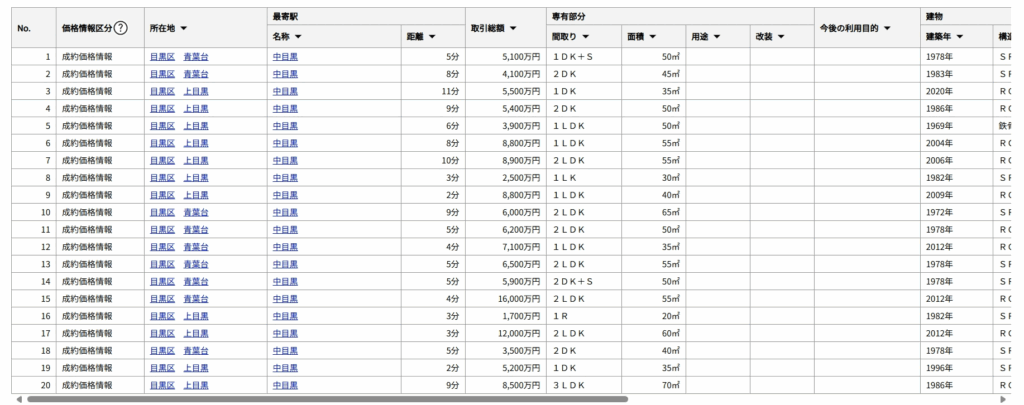Open the 所在地 column filter dropdown
Image resolution: width=1024 pixels, height=405 pixels.
[x=184, y=29]
